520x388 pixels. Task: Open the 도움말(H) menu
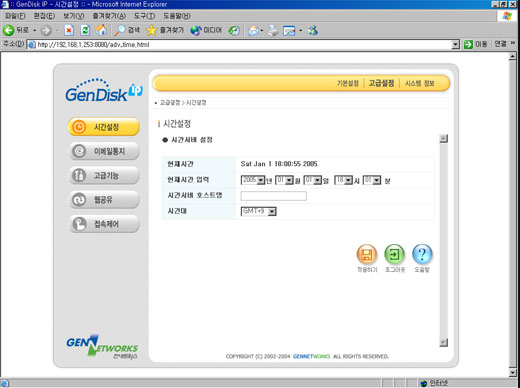tap(177, 16)
